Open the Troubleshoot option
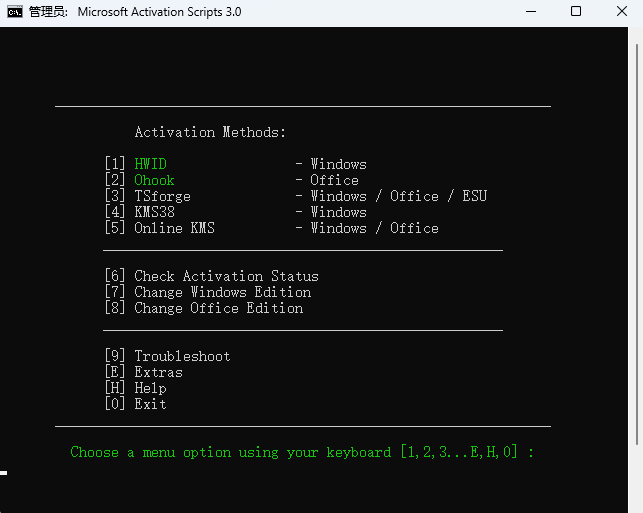This screenshot has width=643, height=513. click(182, 356)
